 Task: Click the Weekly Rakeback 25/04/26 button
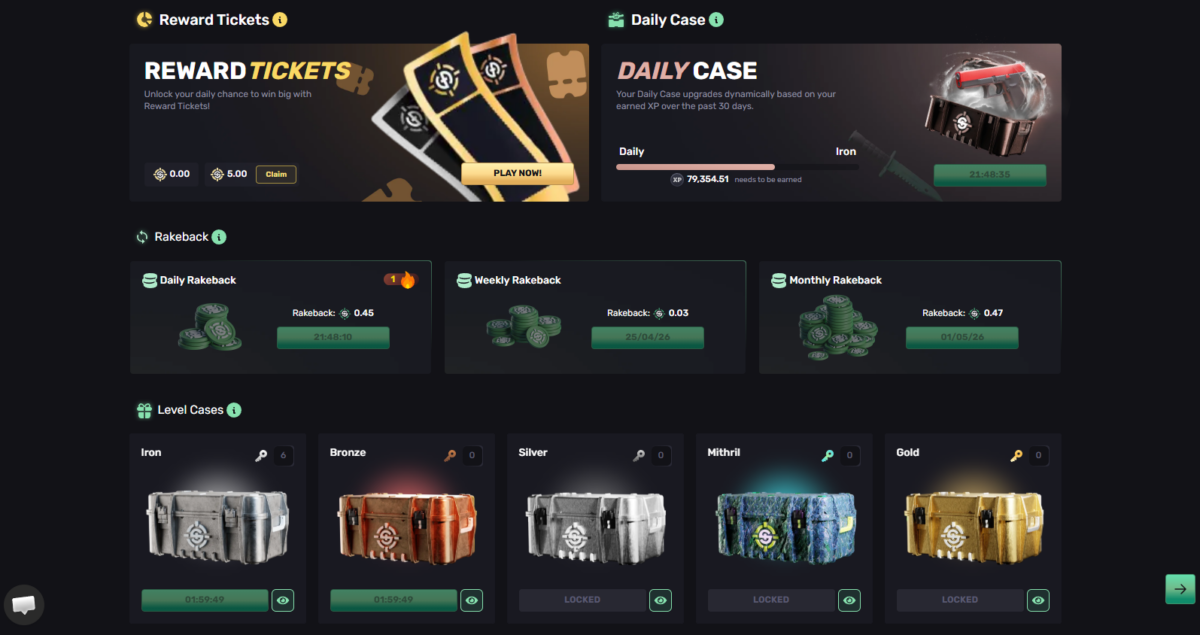[647, 338]
